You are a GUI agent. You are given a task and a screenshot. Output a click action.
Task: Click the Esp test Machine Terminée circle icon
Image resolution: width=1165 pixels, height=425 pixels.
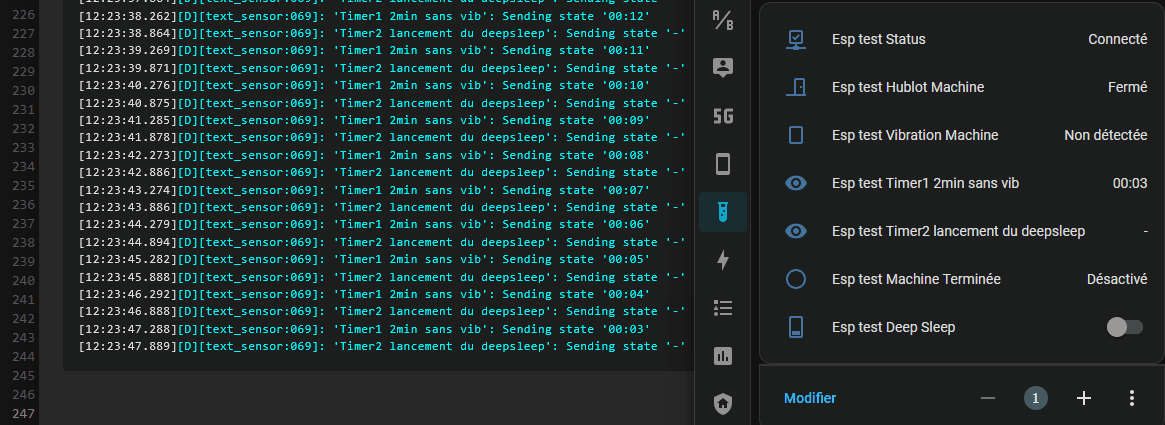[796, 279]
